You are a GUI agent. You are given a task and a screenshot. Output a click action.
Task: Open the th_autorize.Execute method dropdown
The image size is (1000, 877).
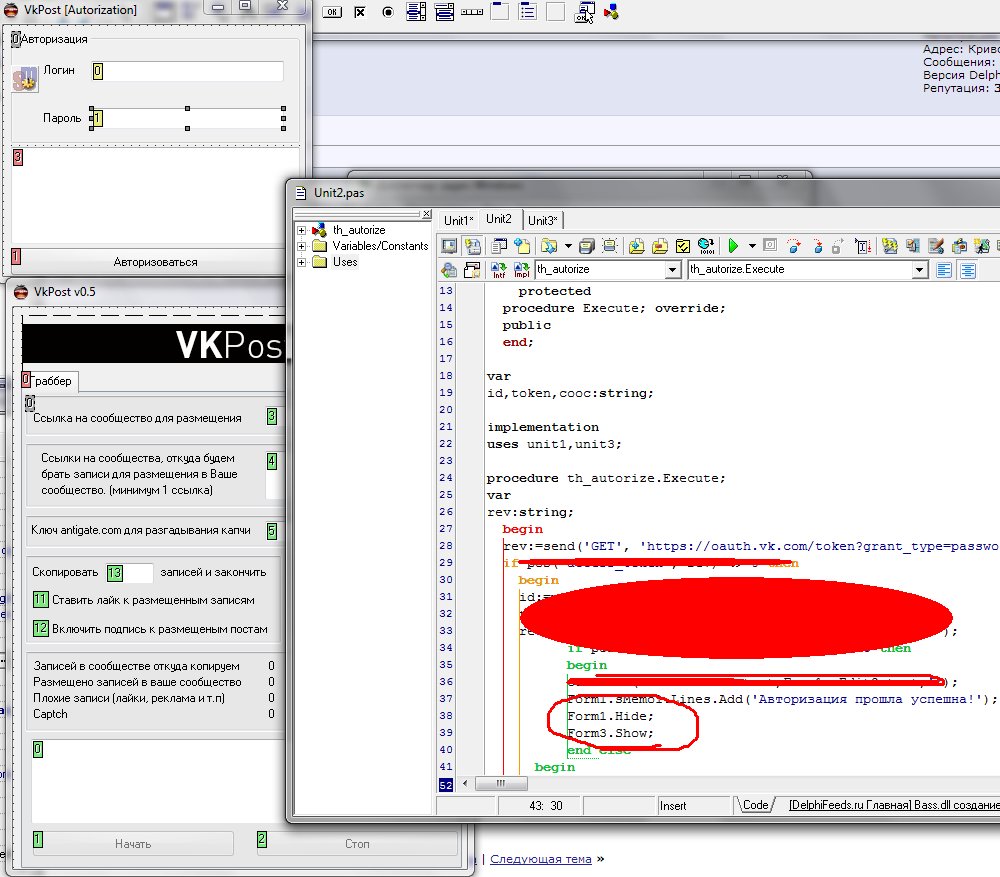click(x=919, y=270)
